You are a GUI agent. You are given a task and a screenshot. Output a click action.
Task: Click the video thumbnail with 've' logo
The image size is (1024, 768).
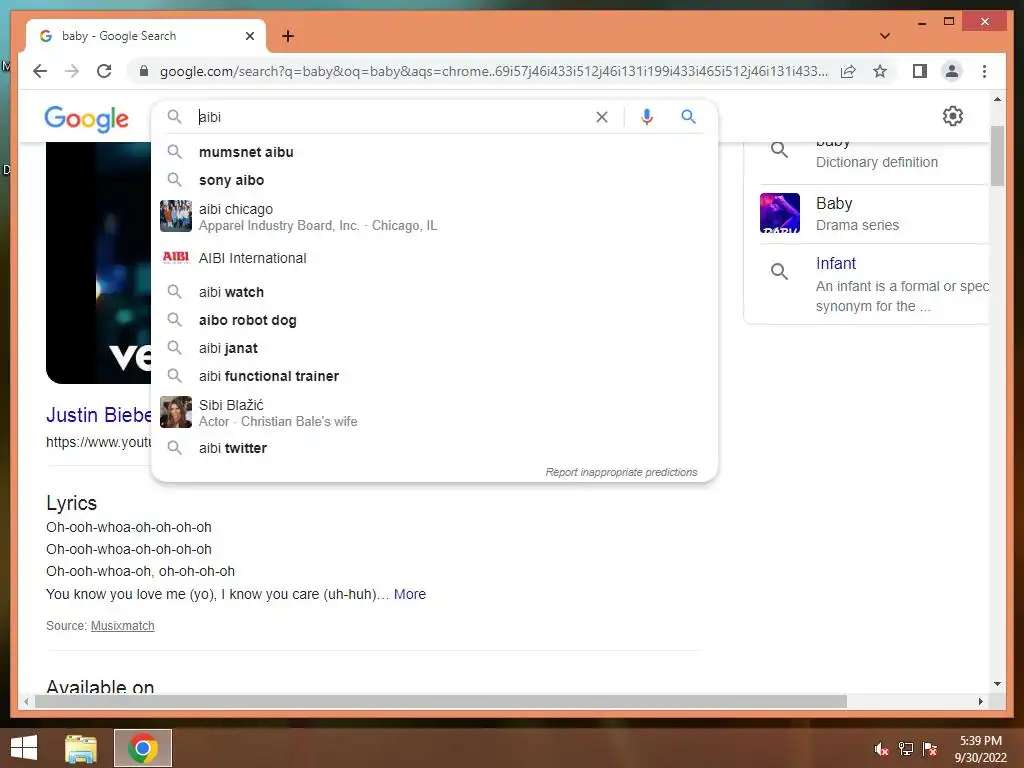[x=99, y=263]
